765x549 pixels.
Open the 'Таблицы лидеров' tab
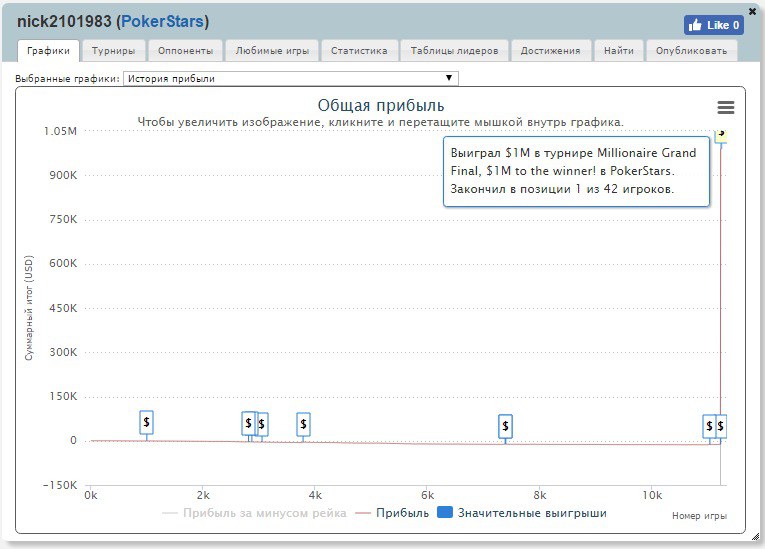(454, 50)
